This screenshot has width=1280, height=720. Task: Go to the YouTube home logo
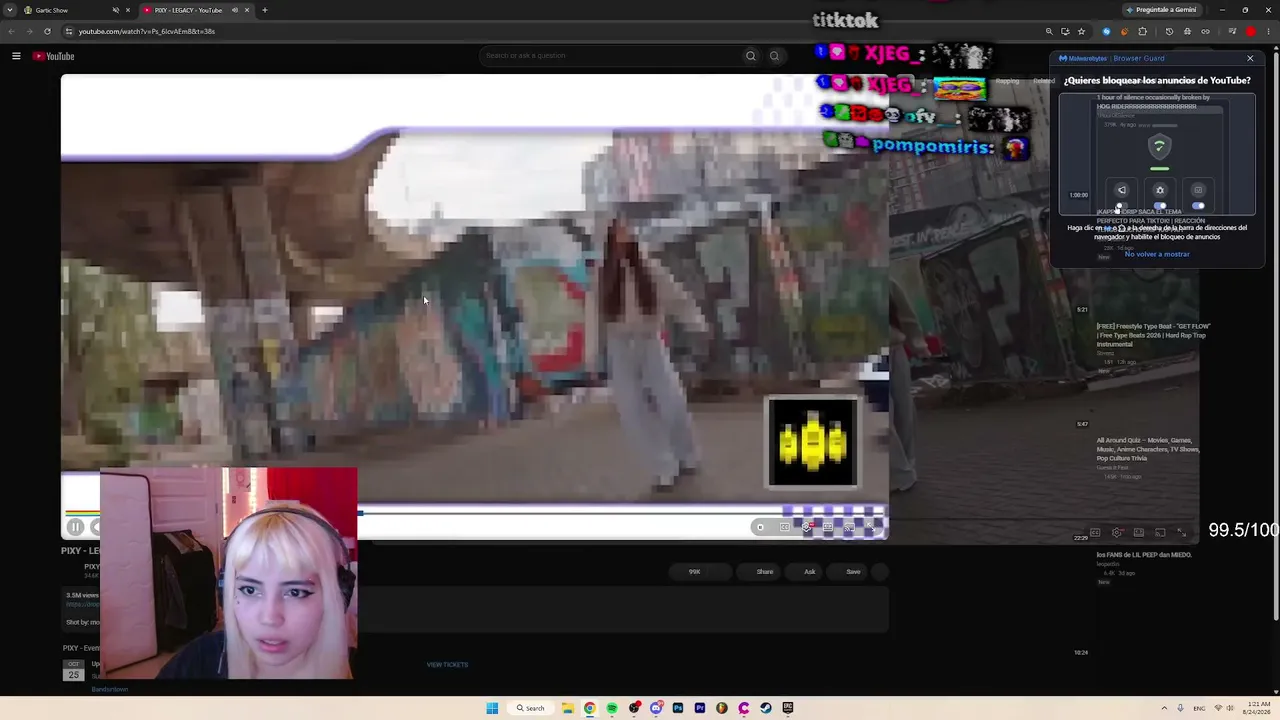pos(54,56)
